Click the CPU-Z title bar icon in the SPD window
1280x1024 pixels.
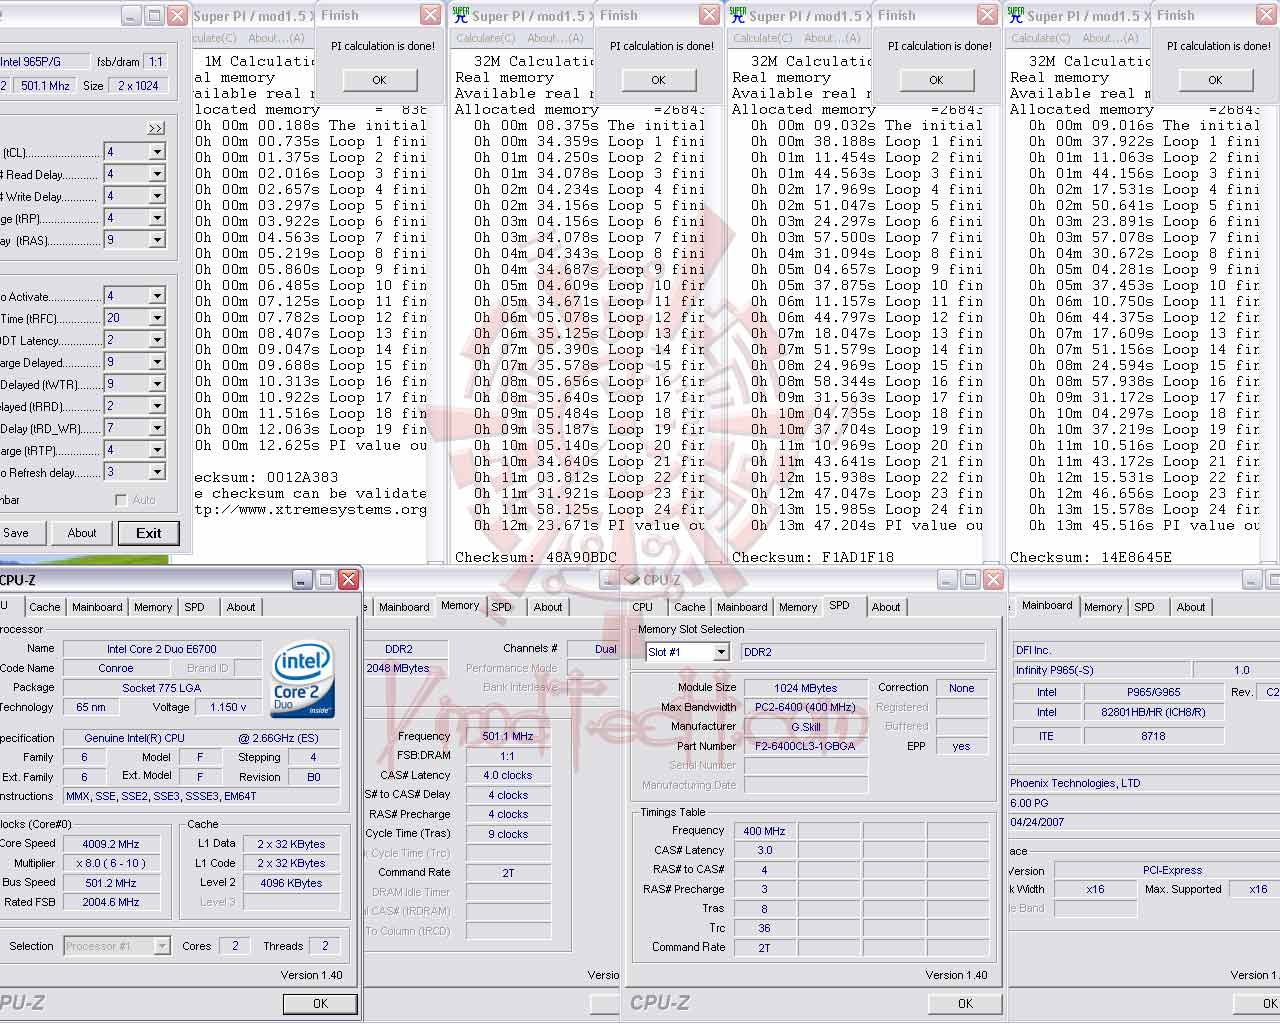(632, 580)
